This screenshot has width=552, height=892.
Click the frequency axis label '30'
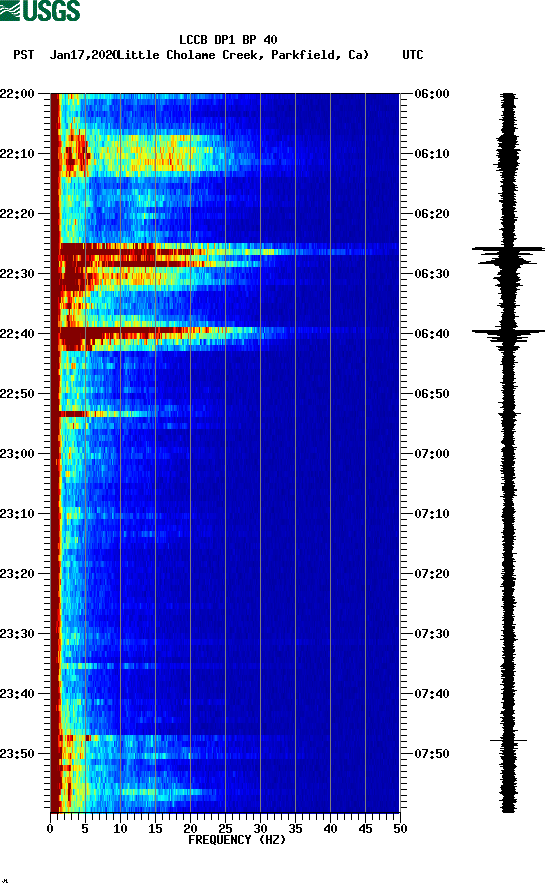(260, 829)
